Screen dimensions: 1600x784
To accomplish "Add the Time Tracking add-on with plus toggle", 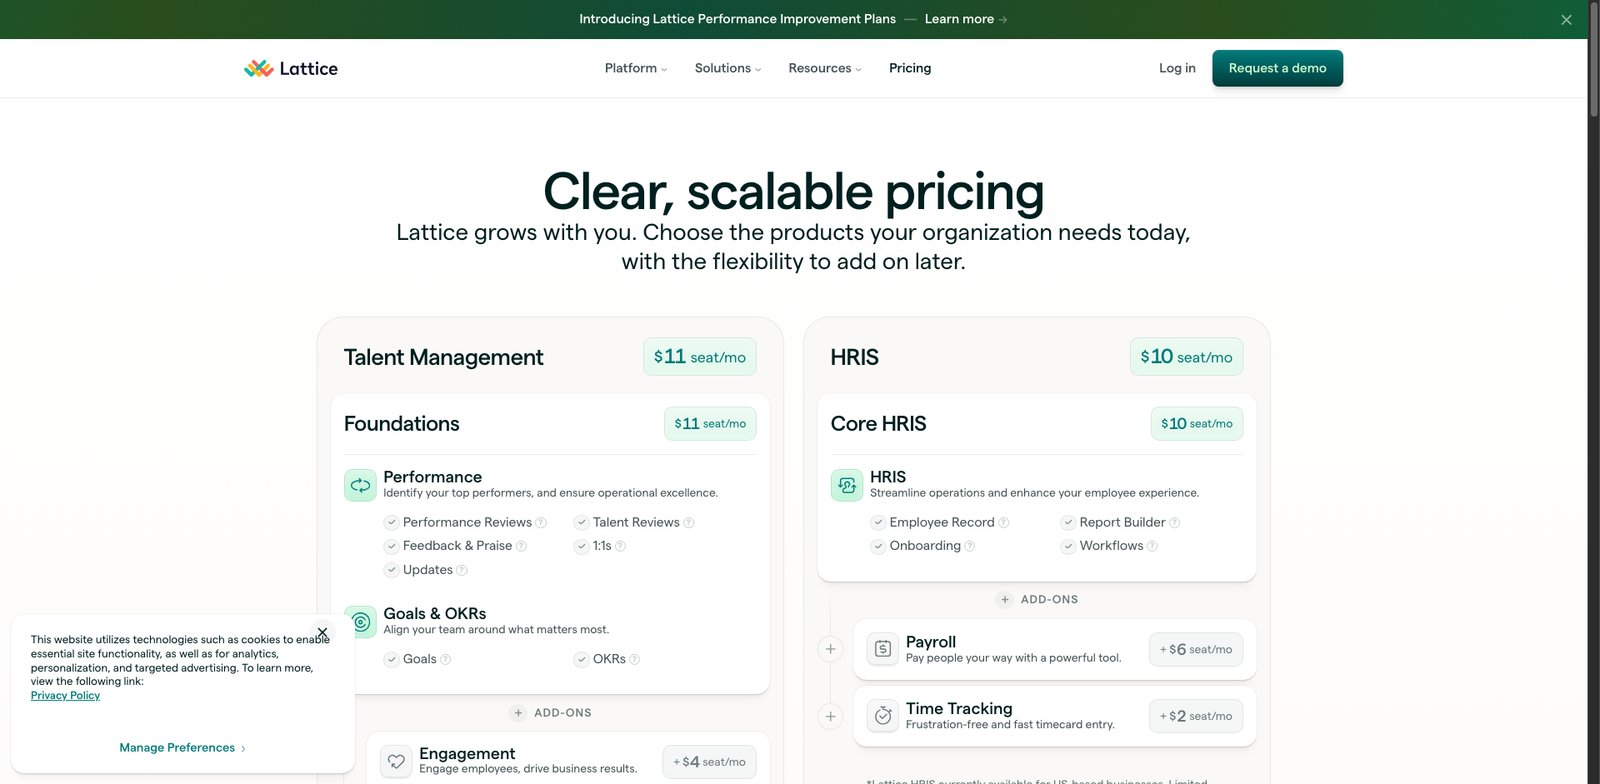I will coord(830,716).
